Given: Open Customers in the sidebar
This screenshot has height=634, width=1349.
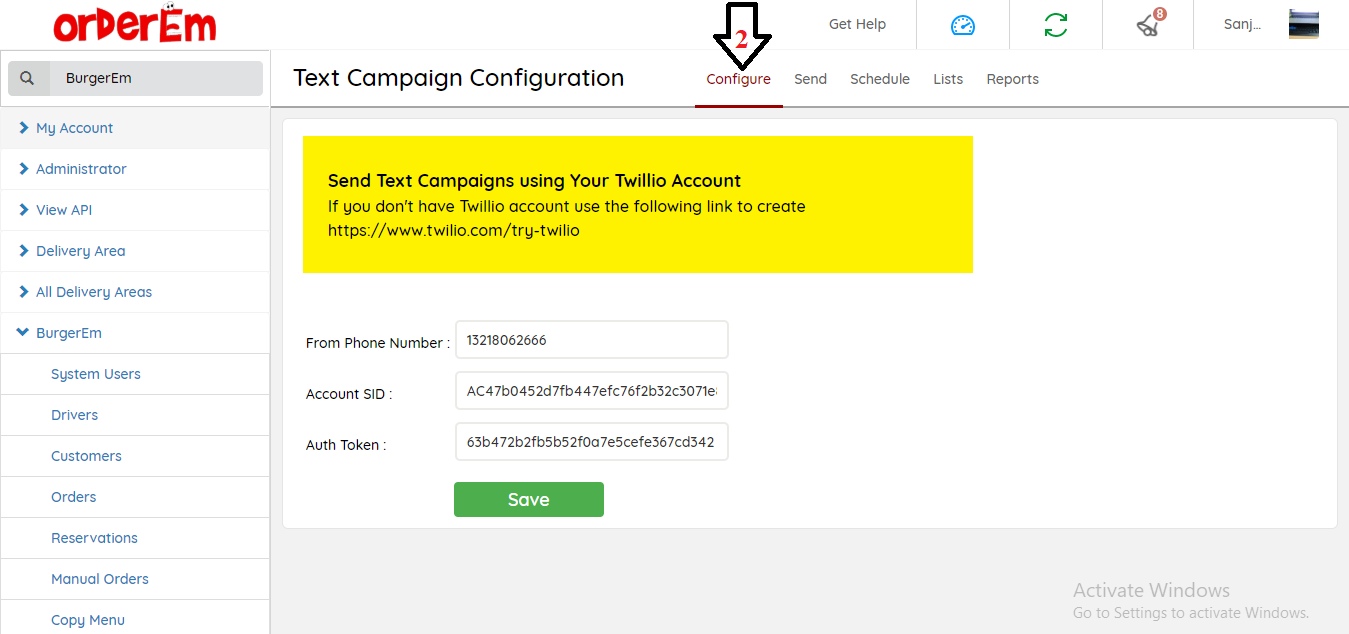Looking at the screenshot, I should click(86, 456).
